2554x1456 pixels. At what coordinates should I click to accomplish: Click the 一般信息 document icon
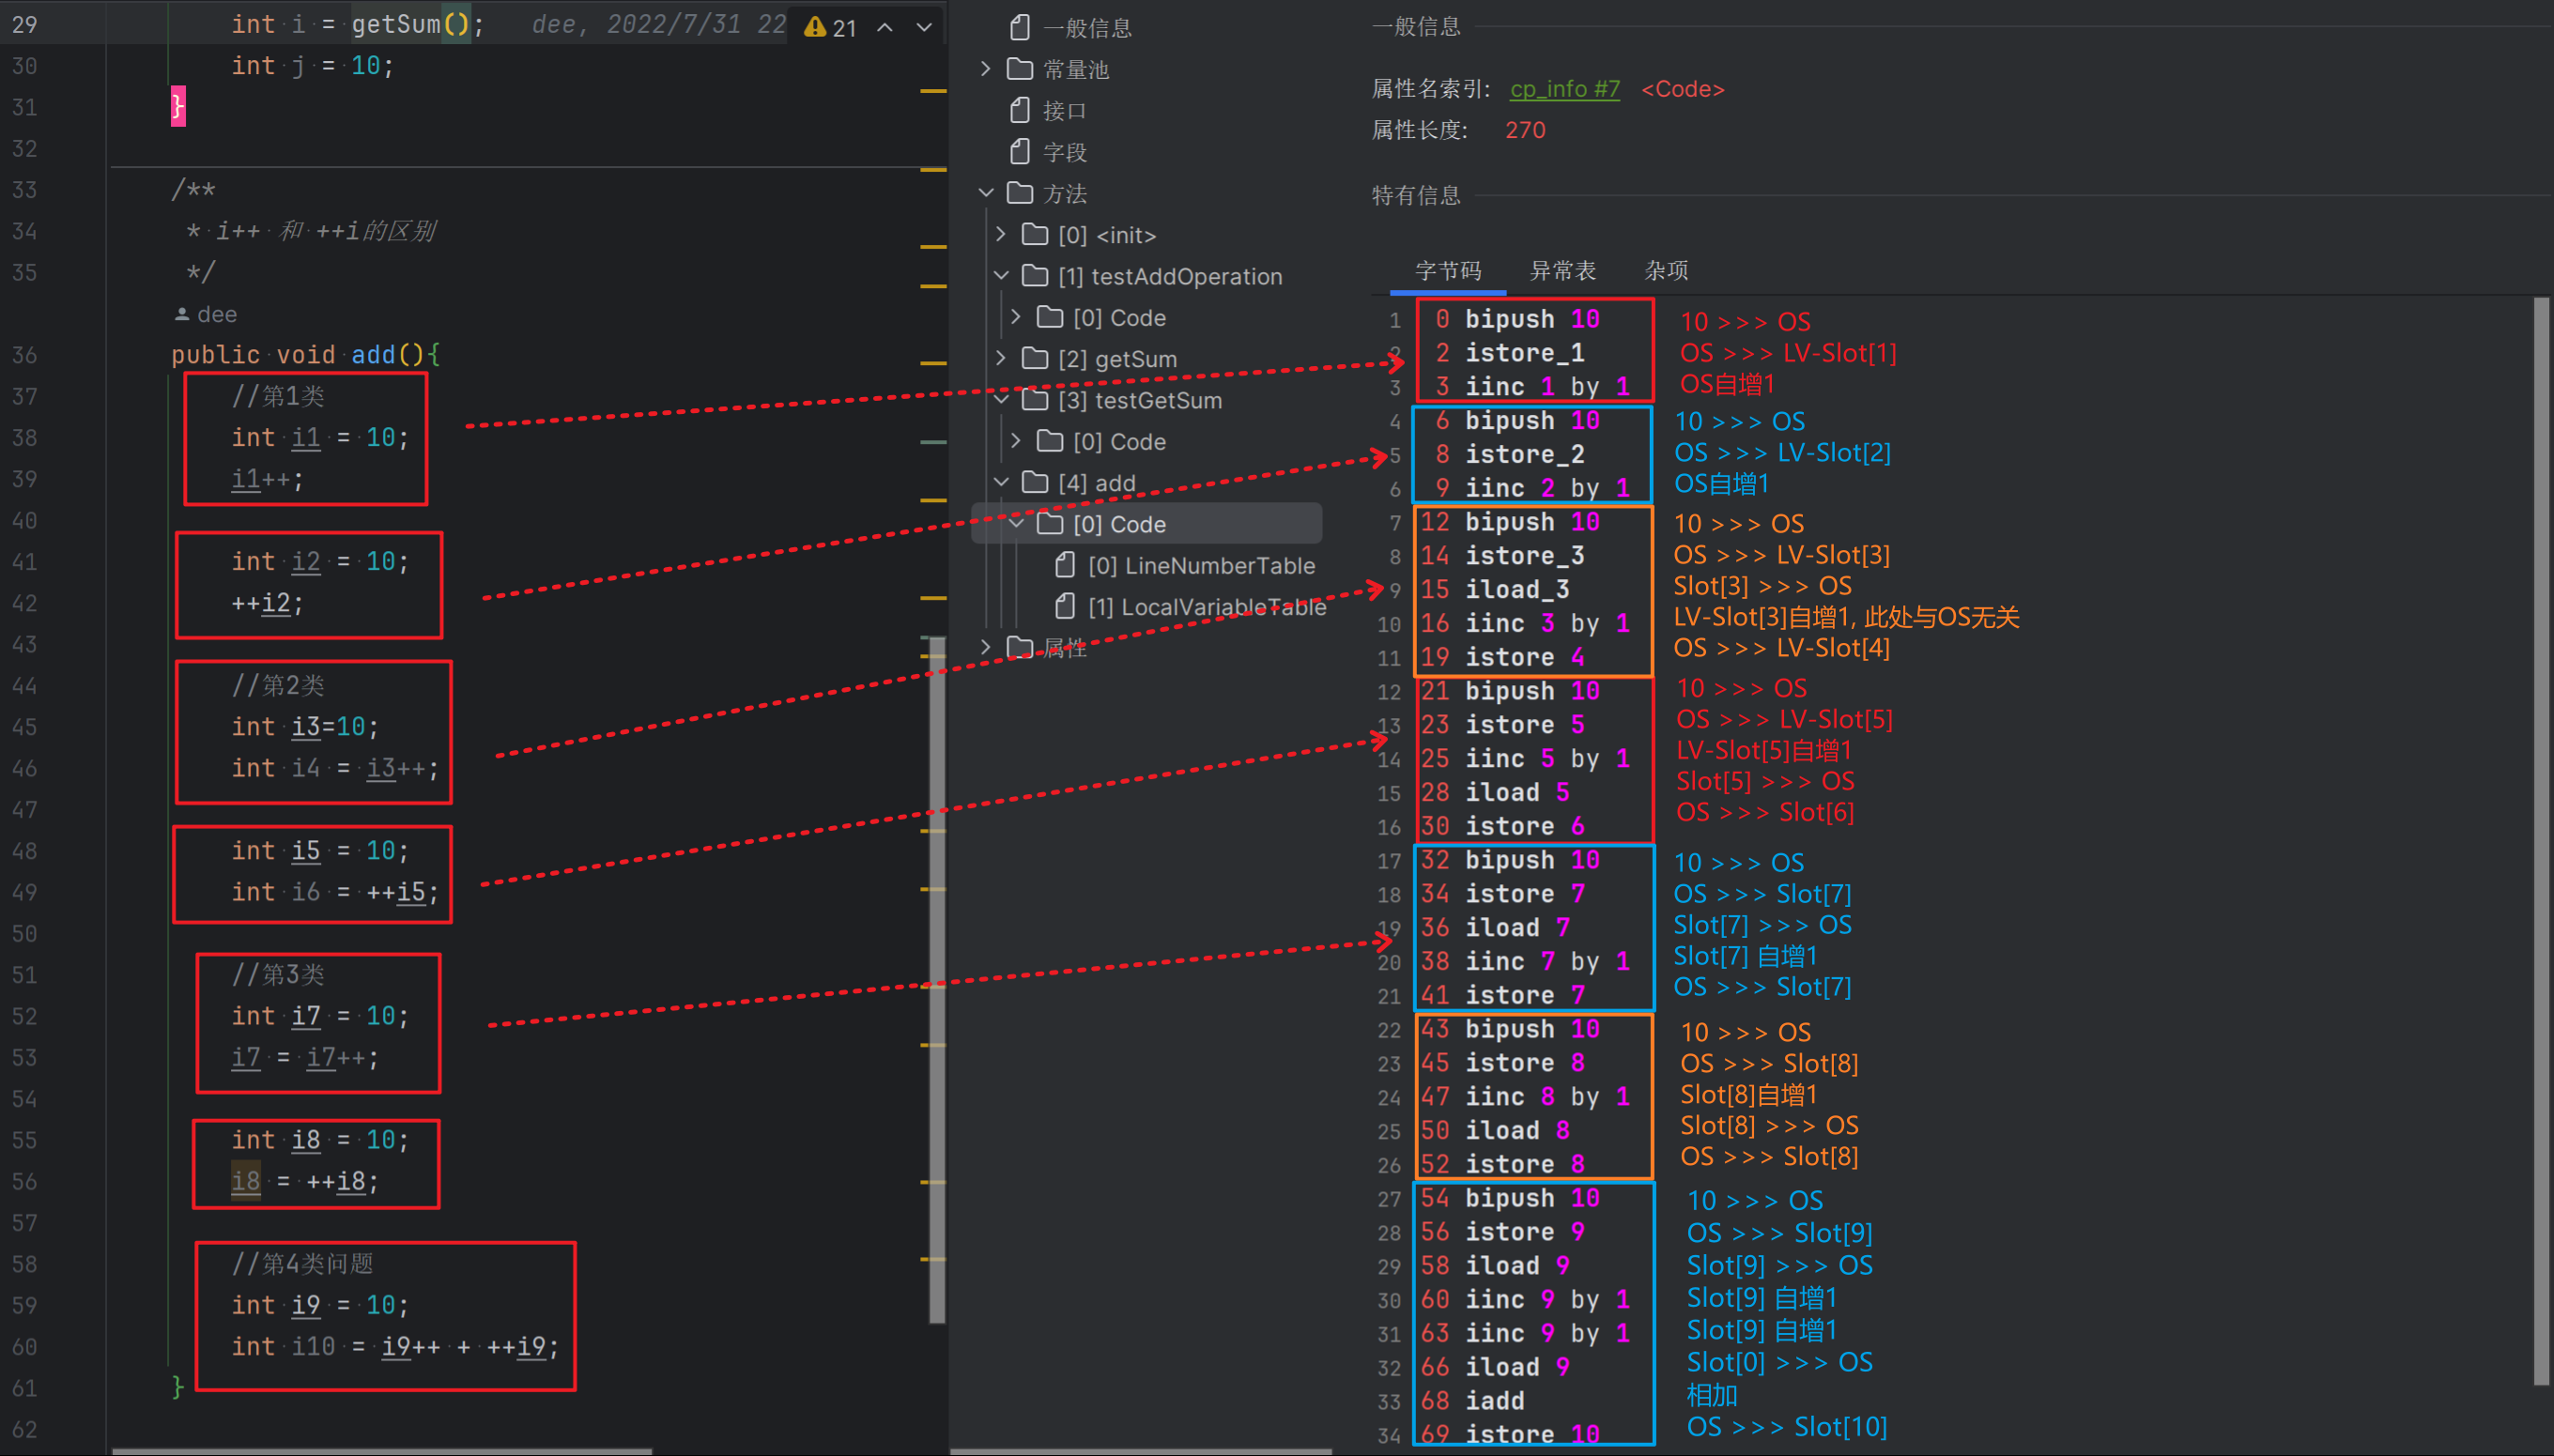[x=1021, y=27]
